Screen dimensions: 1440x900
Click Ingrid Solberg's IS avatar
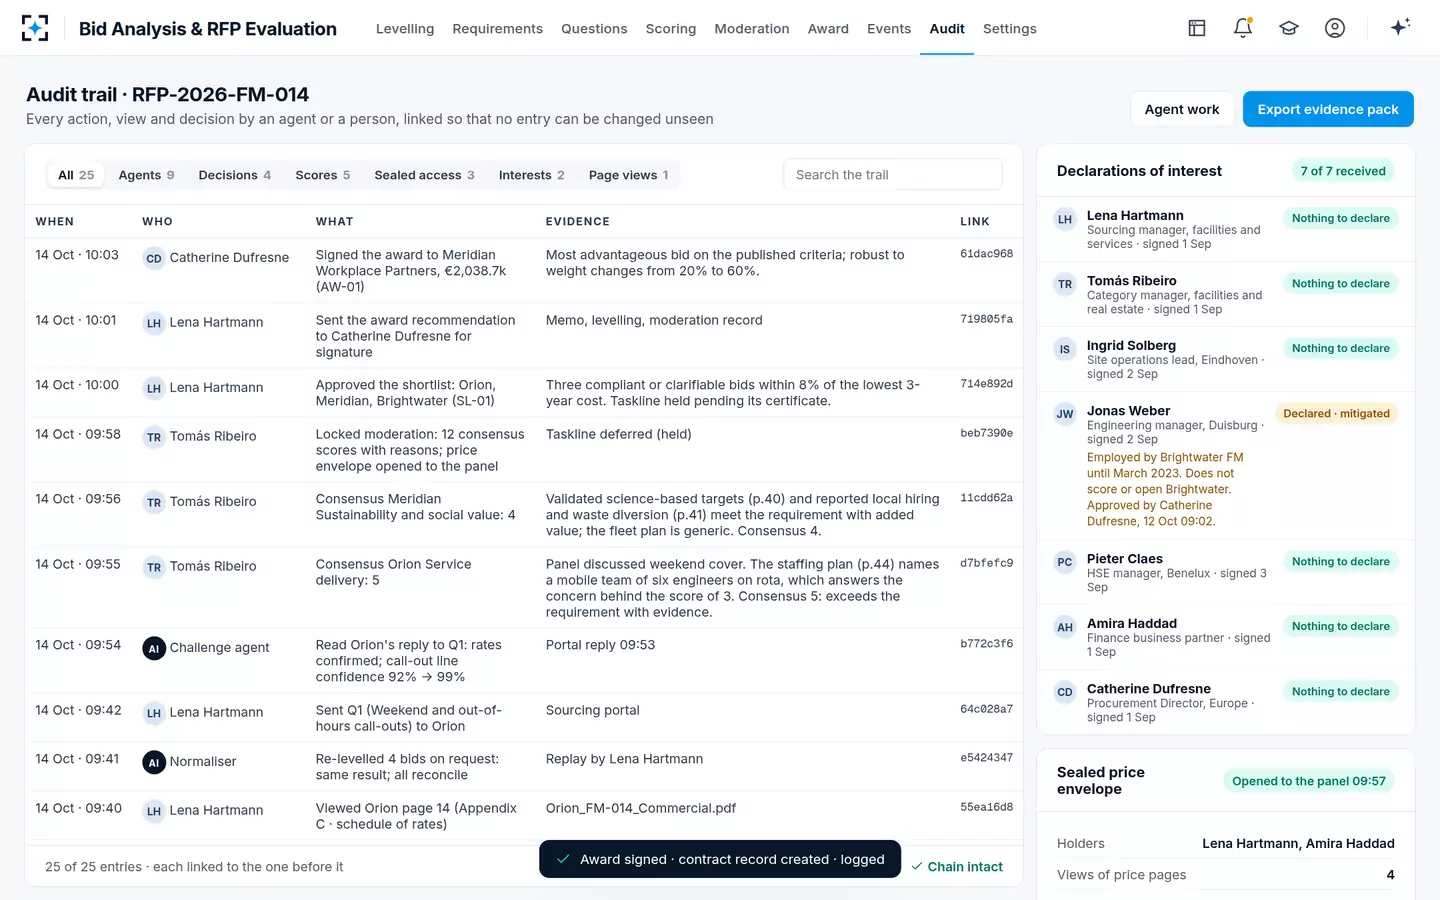[1065, 349]
